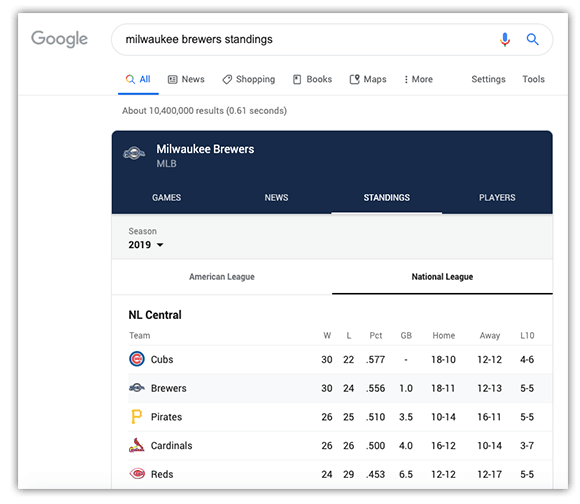
Task: Open search Tools
Action: [533, 79]
